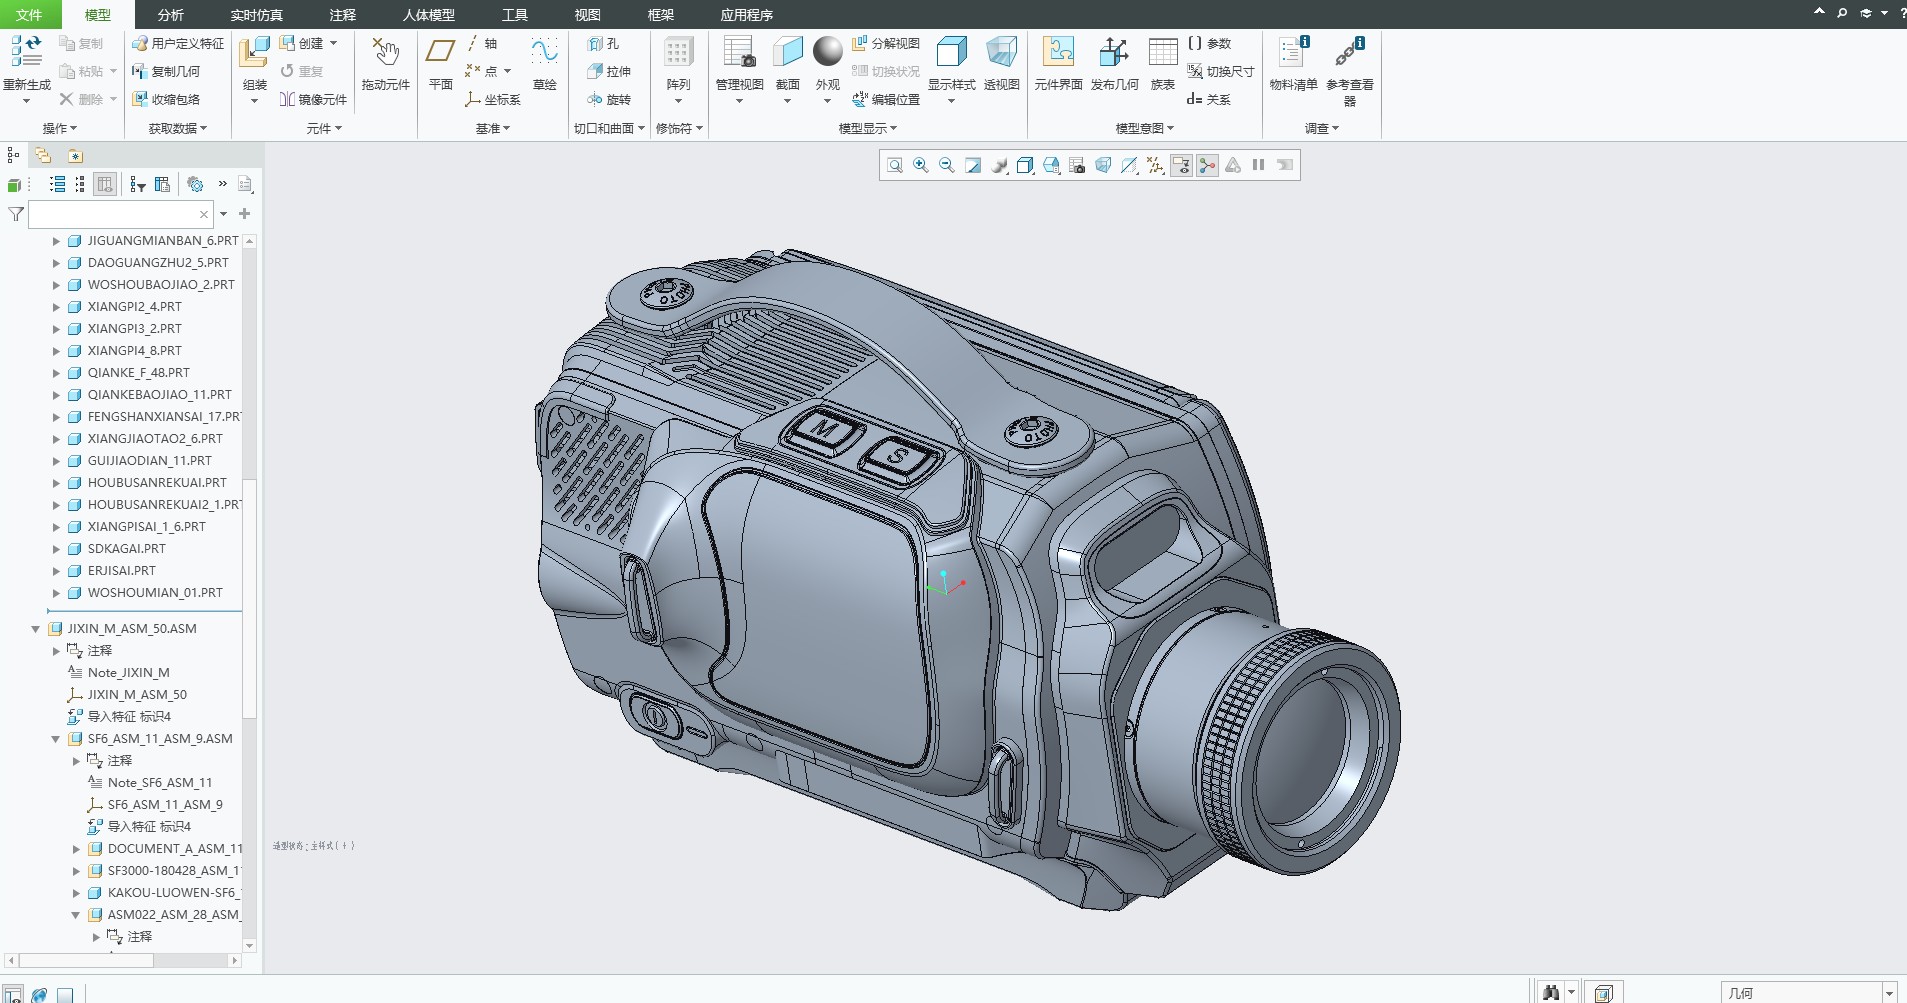
Task: Toggle Exploded View (分解视图)
Action: (885, 43)
